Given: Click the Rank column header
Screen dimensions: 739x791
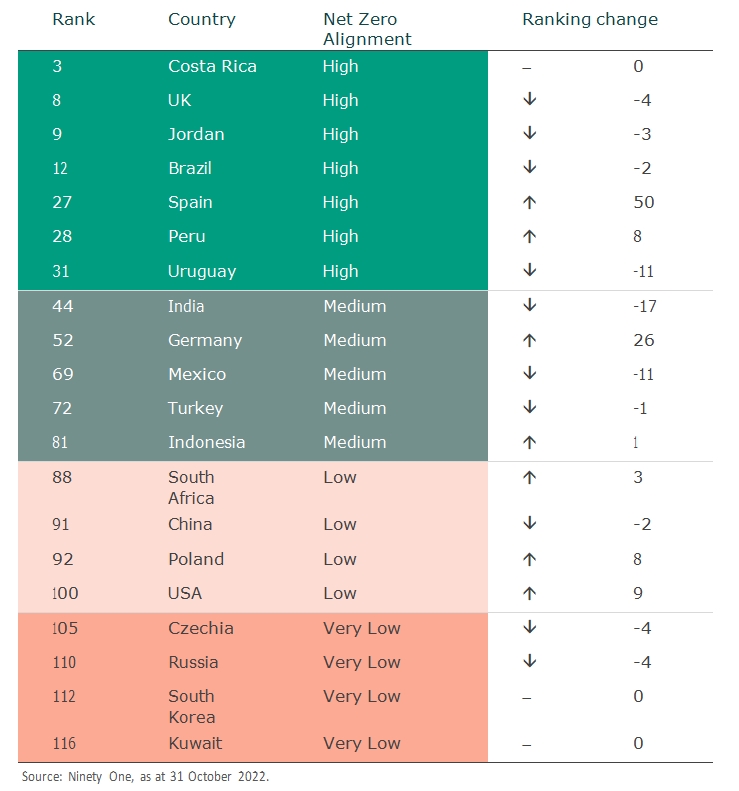Looking at the screenshot, I should (x=74, y=19).
